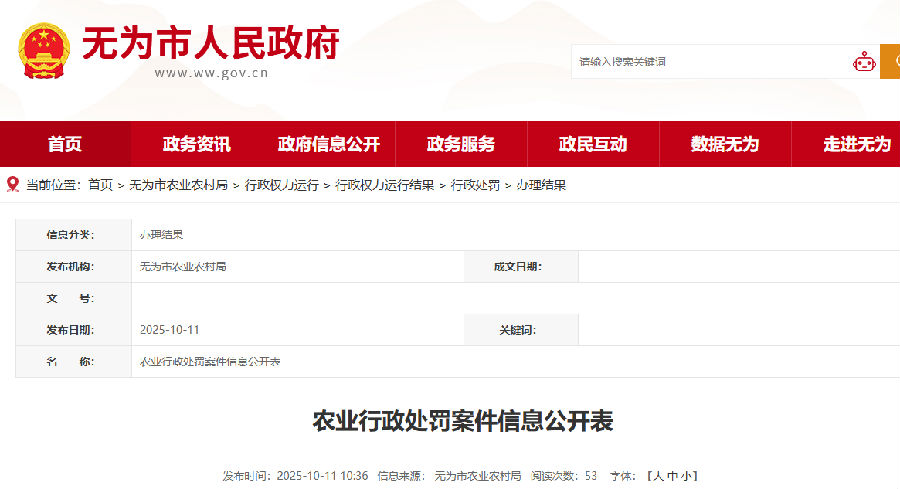Go to 无为市农业农村局 breadcrumb link

click(x=179, y=185)
